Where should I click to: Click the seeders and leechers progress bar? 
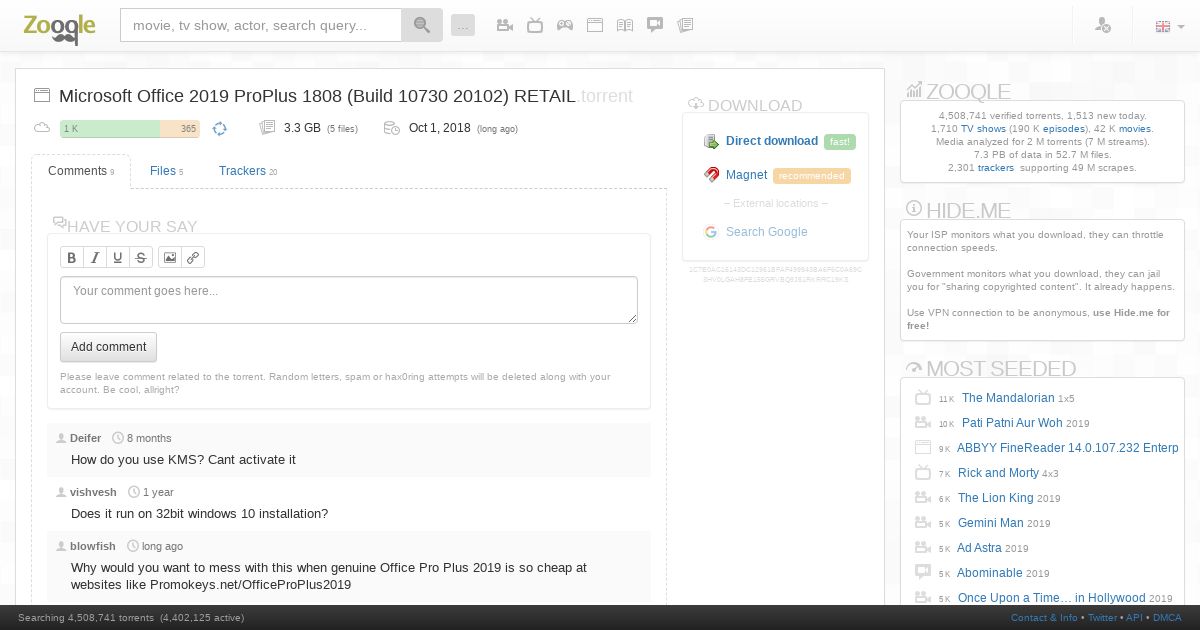click(x=130, y=128)
